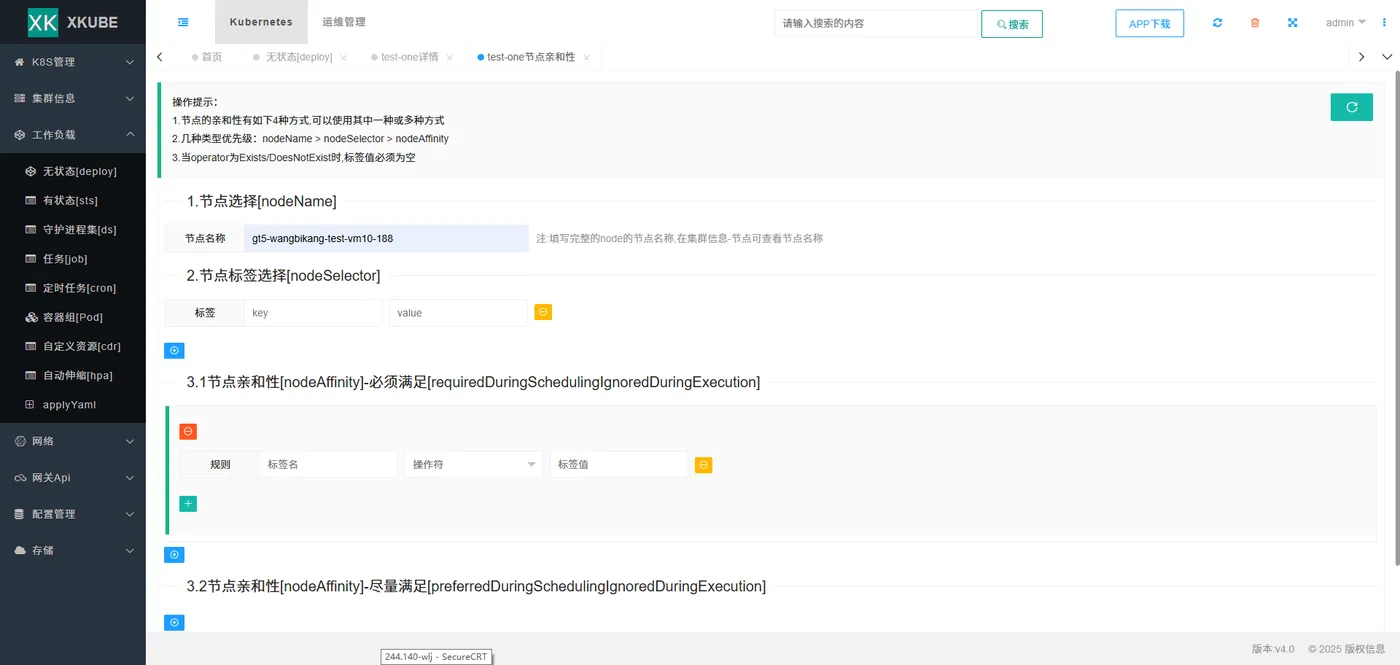Image resolution: width=1400 pixels, height=665 pixels.
Task: Delete the required nodeAffinity rule group
Action: (x=188, y=432)
